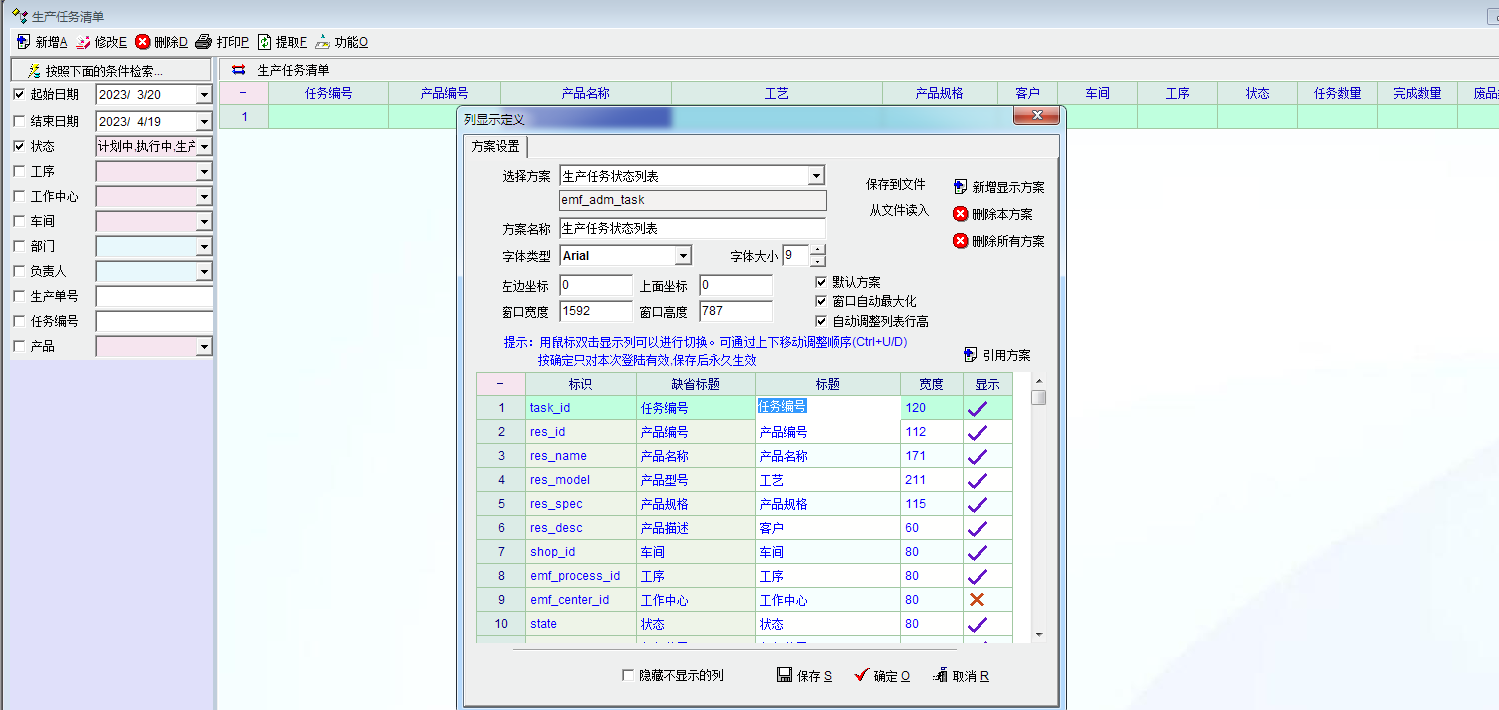1499x710 pixels.
Task: Uncheck the 窗口自动最大化 checkbox
Action: 821,301
